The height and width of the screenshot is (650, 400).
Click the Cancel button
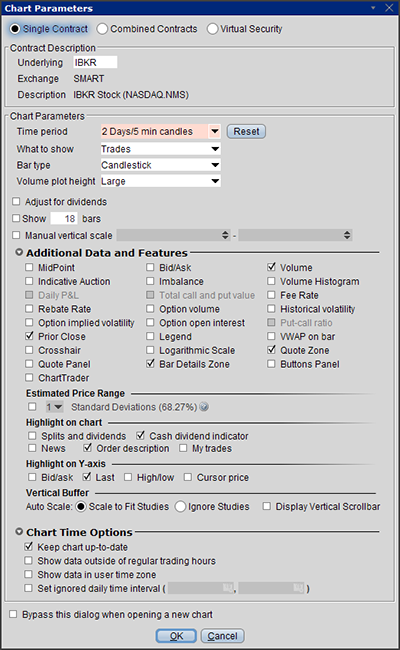[223, 636]
